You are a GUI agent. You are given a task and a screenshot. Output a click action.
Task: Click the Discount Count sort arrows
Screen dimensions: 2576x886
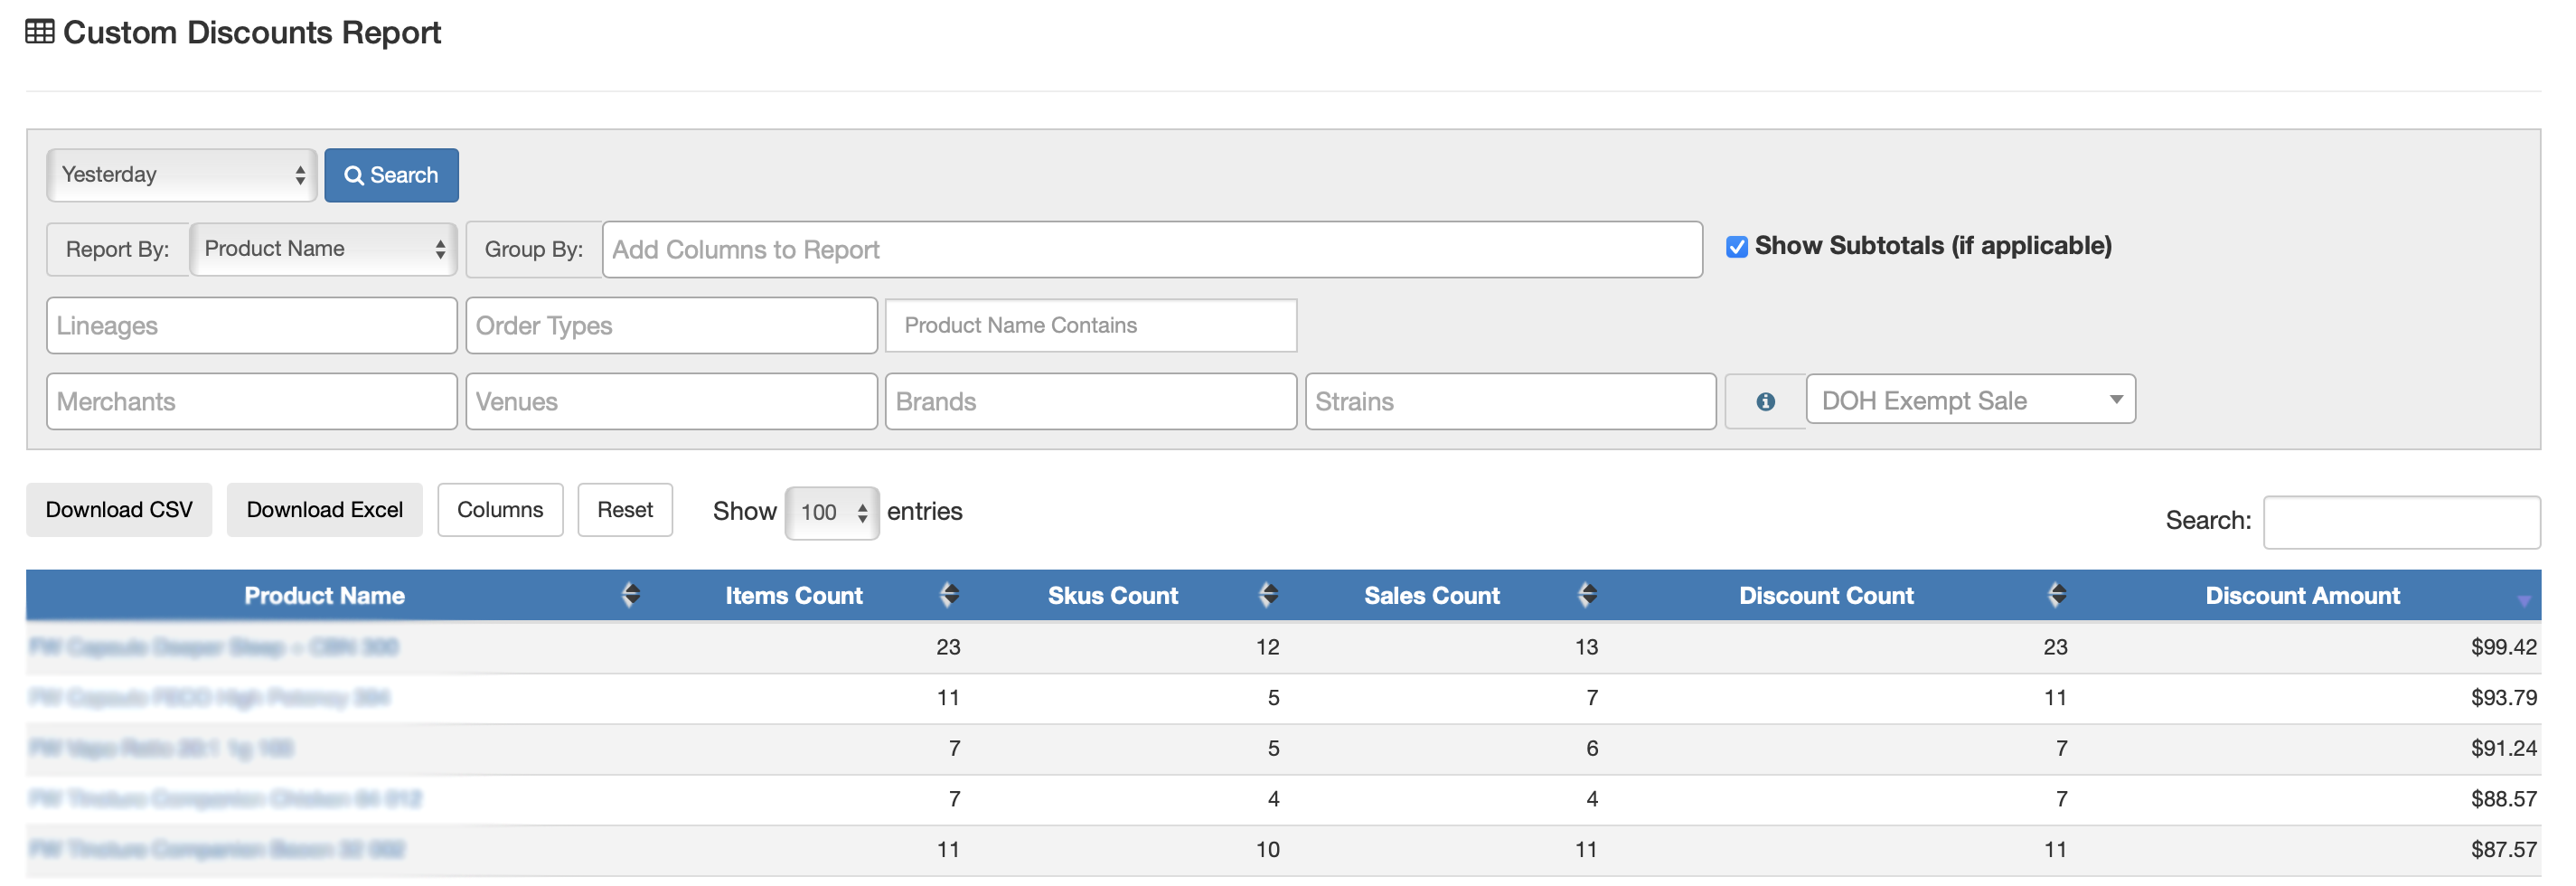(2056, 595)
